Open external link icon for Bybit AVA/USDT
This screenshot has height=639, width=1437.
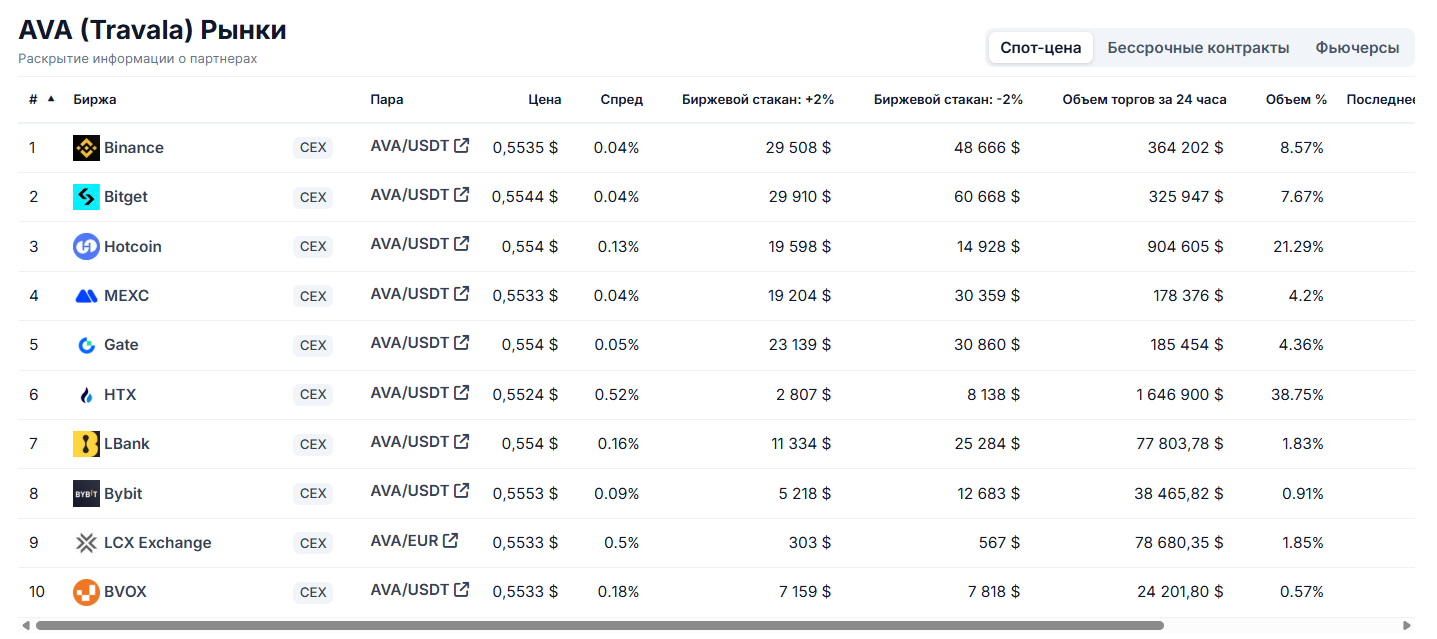(461, 491)
